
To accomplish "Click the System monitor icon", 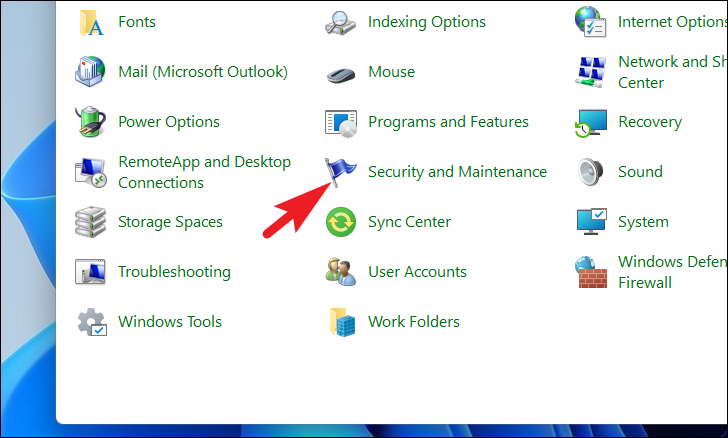I will point(592,221).
